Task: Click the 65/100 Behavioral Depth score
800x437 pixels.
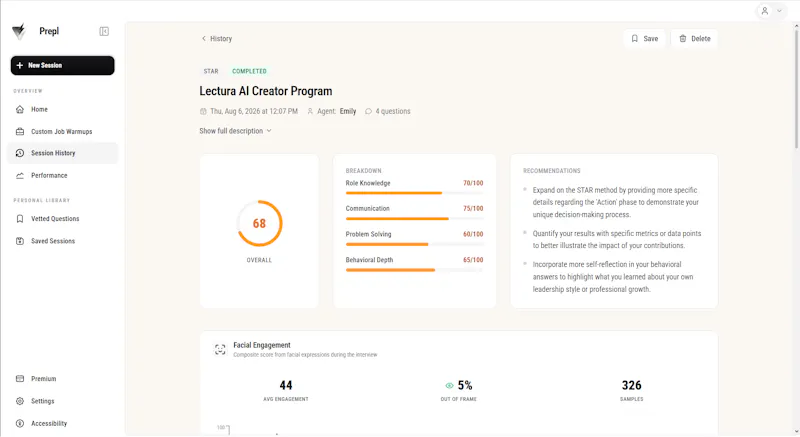Action: [x=473, y=260]
